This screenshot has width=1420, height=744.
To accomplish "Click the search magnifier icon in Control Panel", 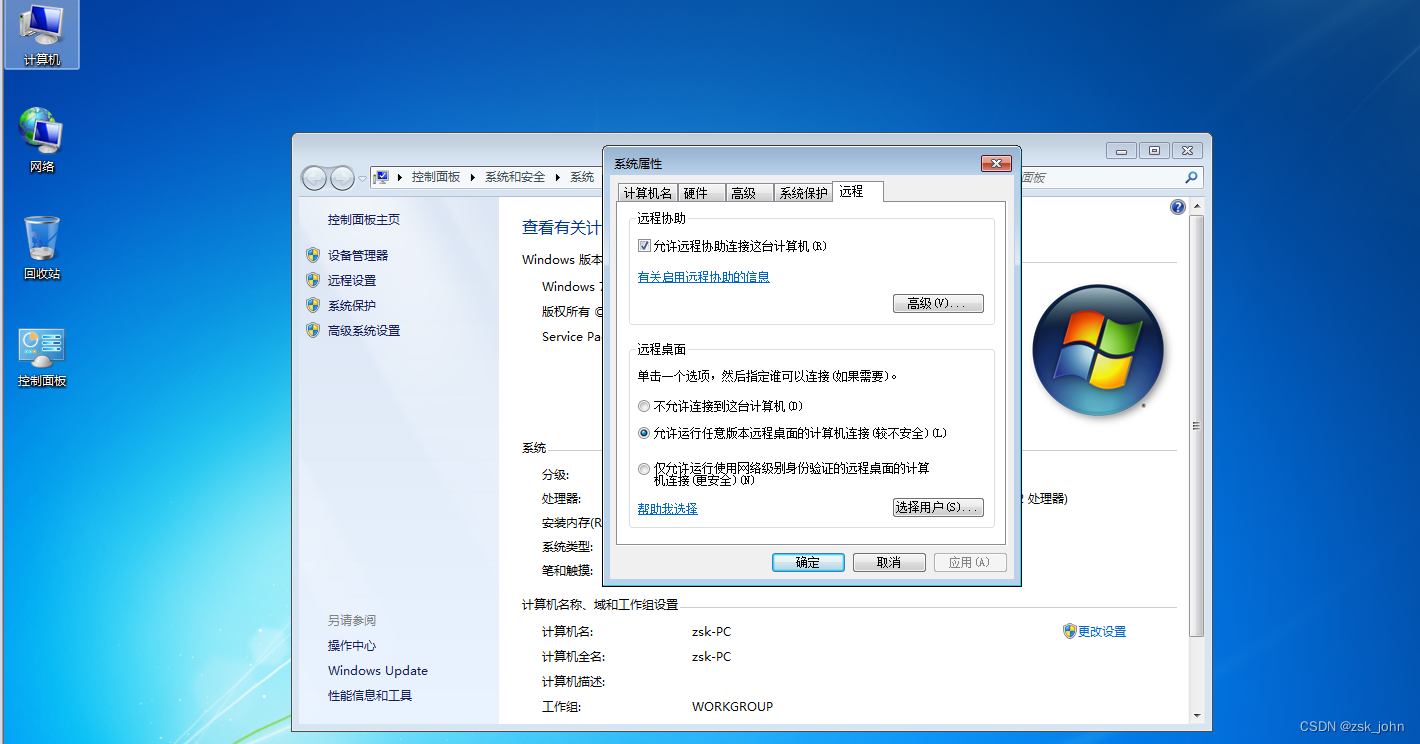I will pos(1190,177).
